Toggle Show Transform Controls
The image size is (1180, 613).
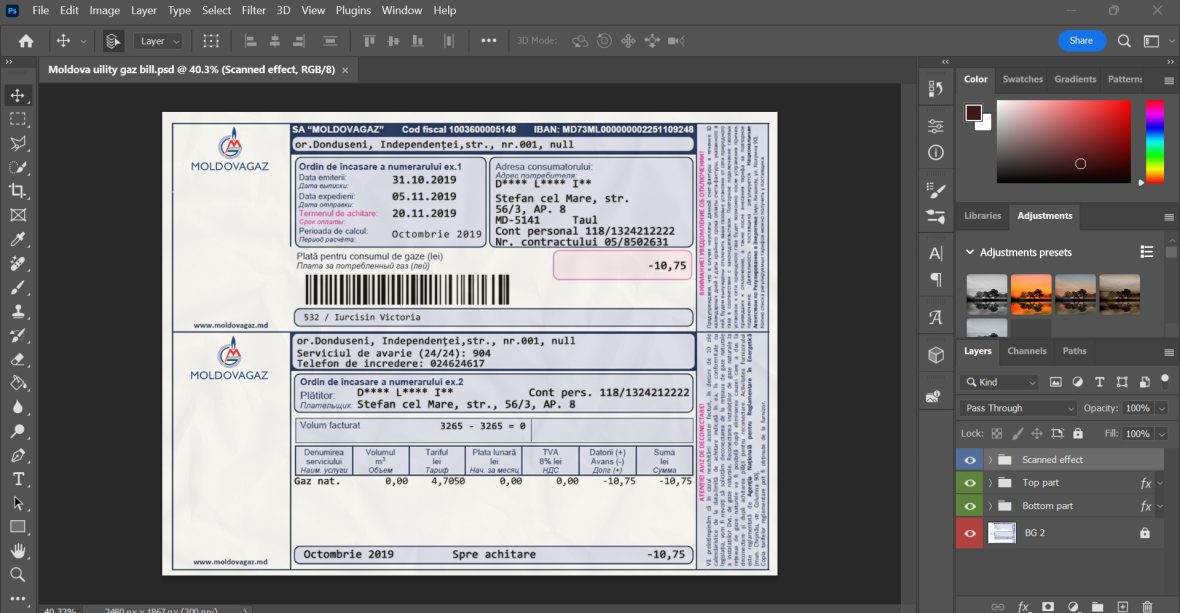pos(211,41)
